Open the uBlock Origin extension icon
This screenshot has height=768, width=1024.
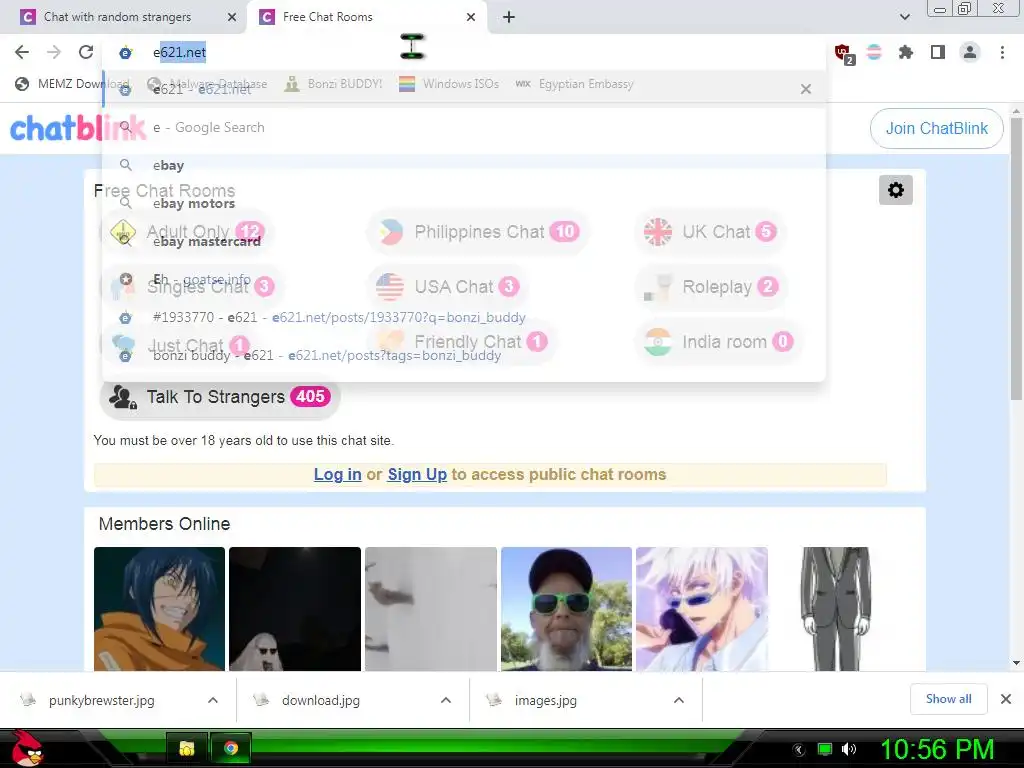[843, 53]
